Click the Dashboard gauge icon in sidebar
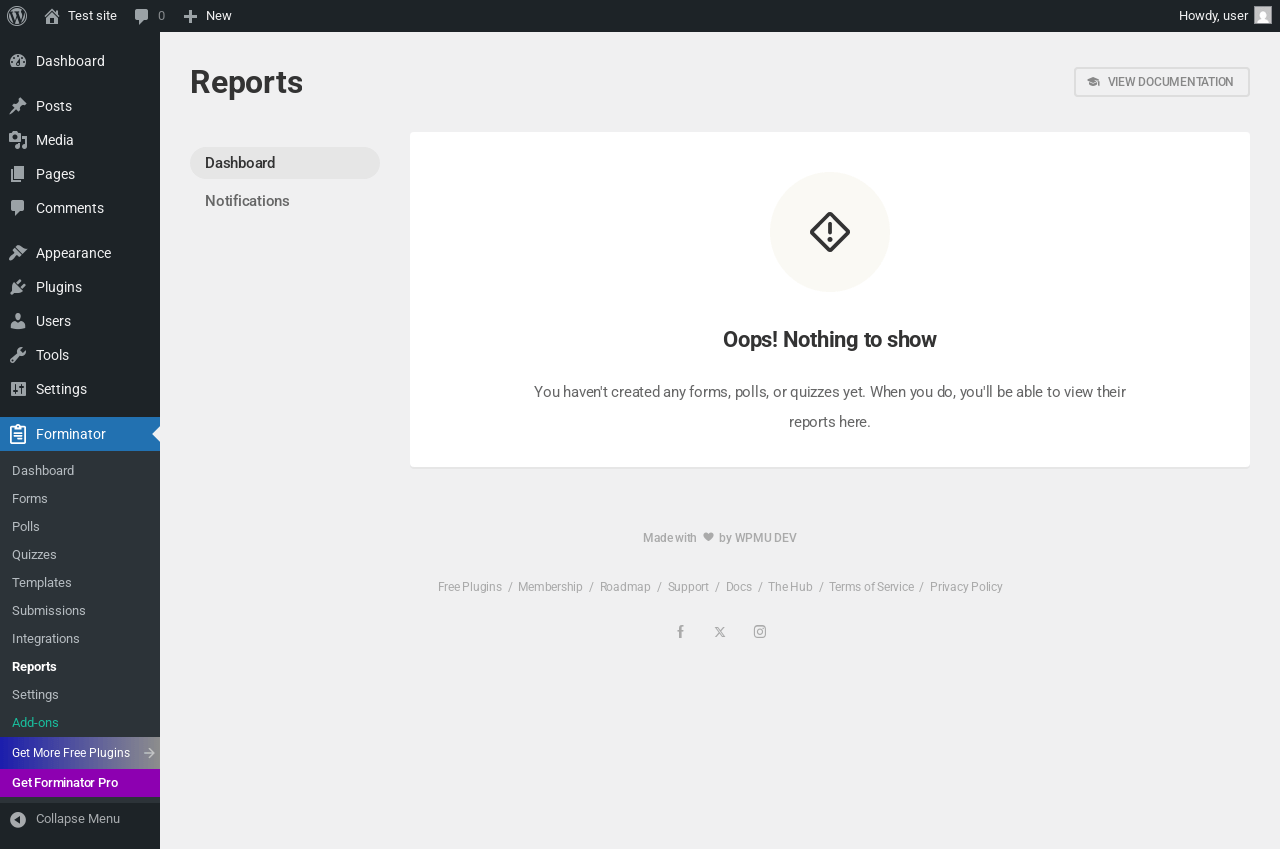 coord(18,61)
